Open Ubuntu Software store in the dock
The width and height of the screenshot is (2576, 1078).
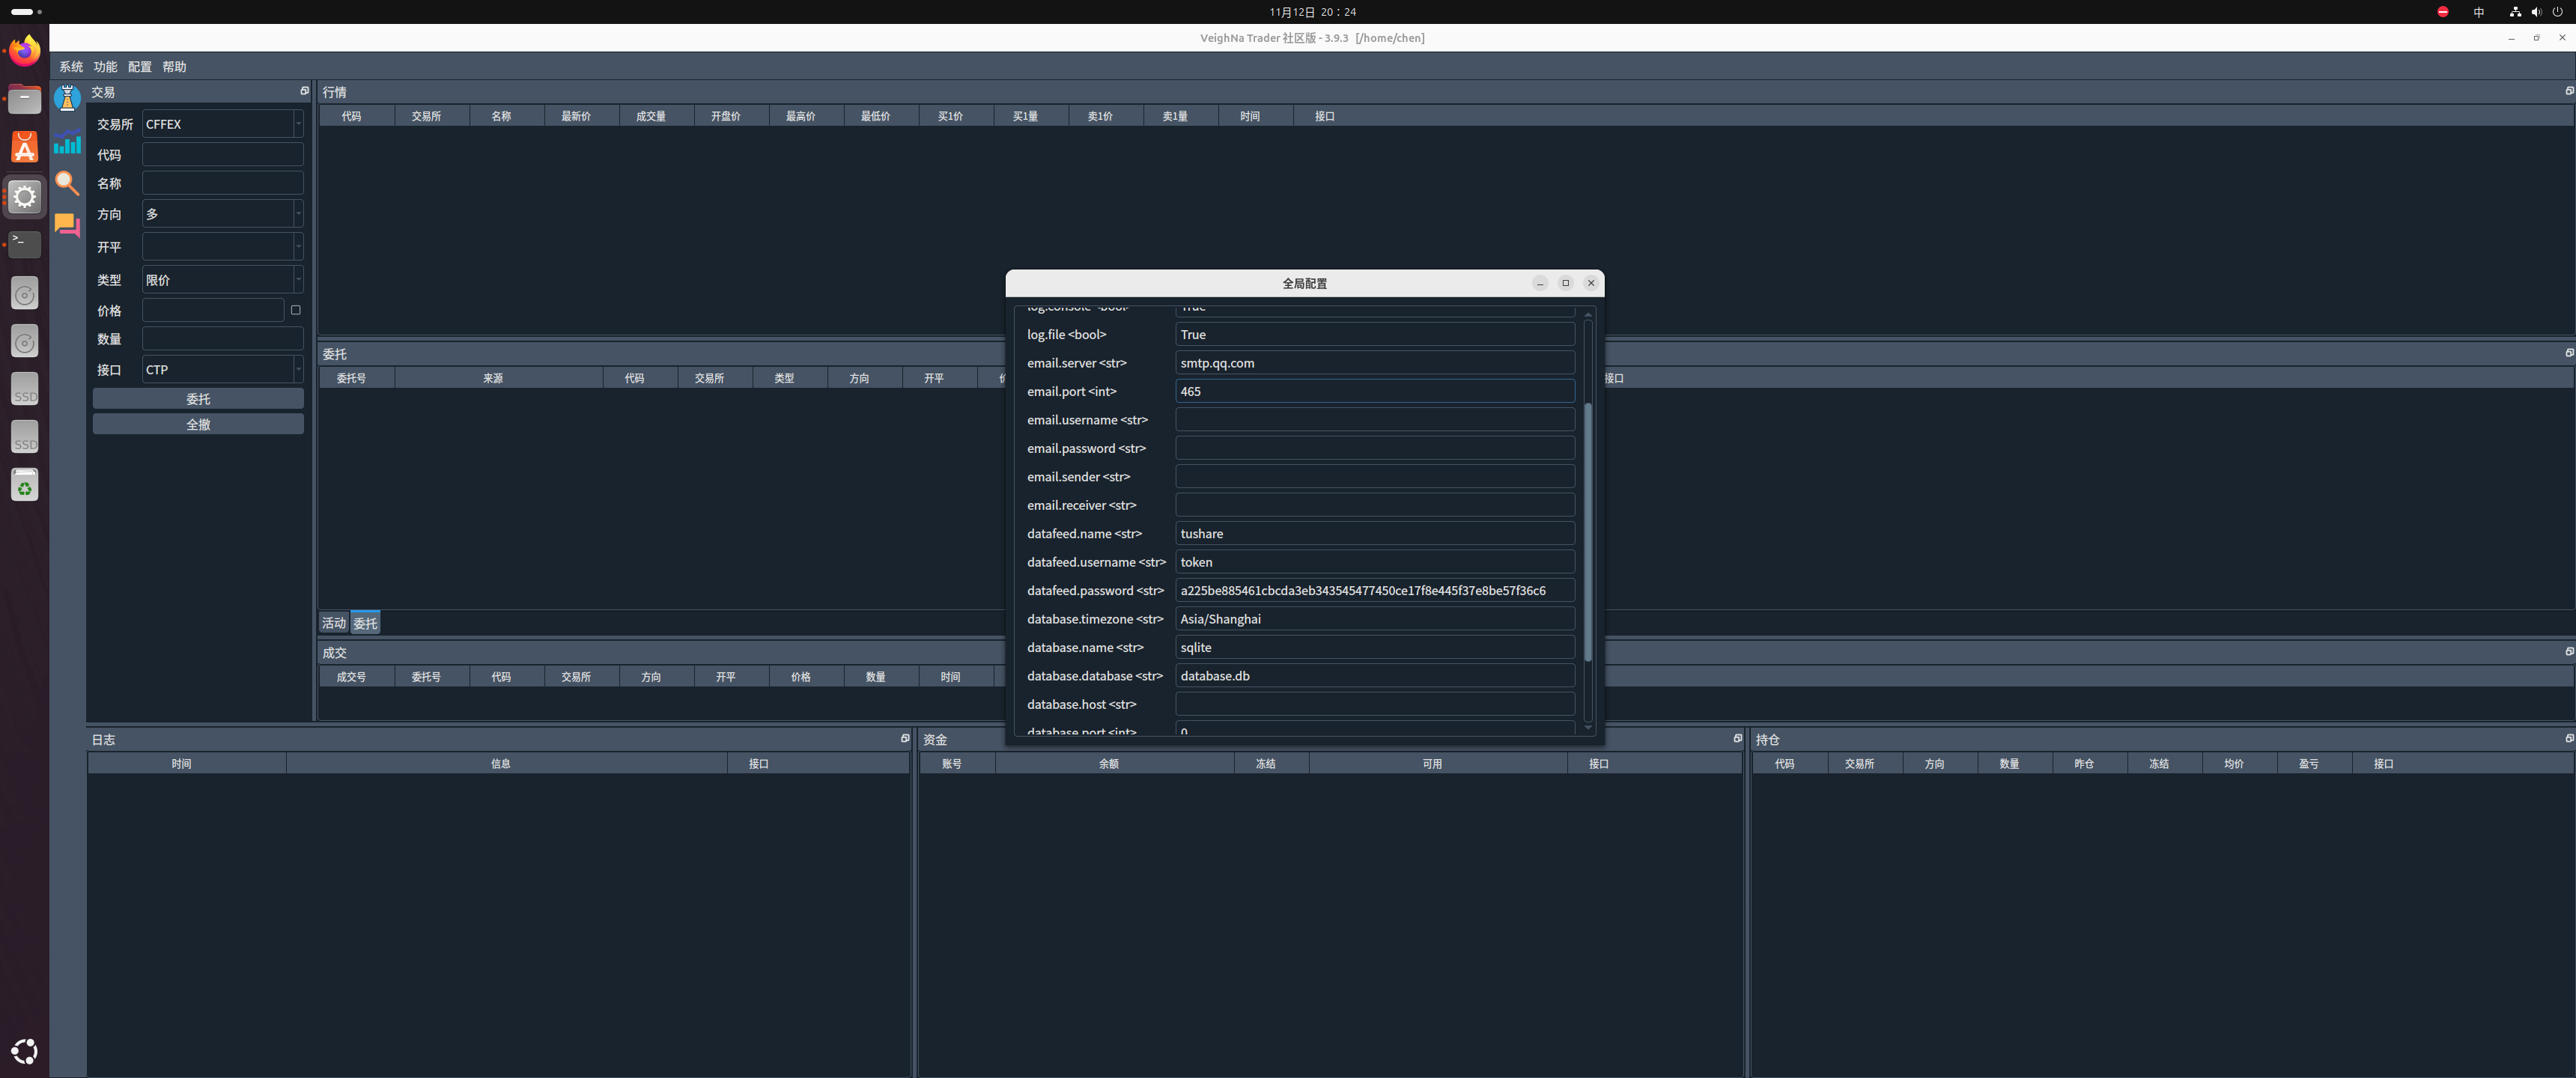coord(25,147)
